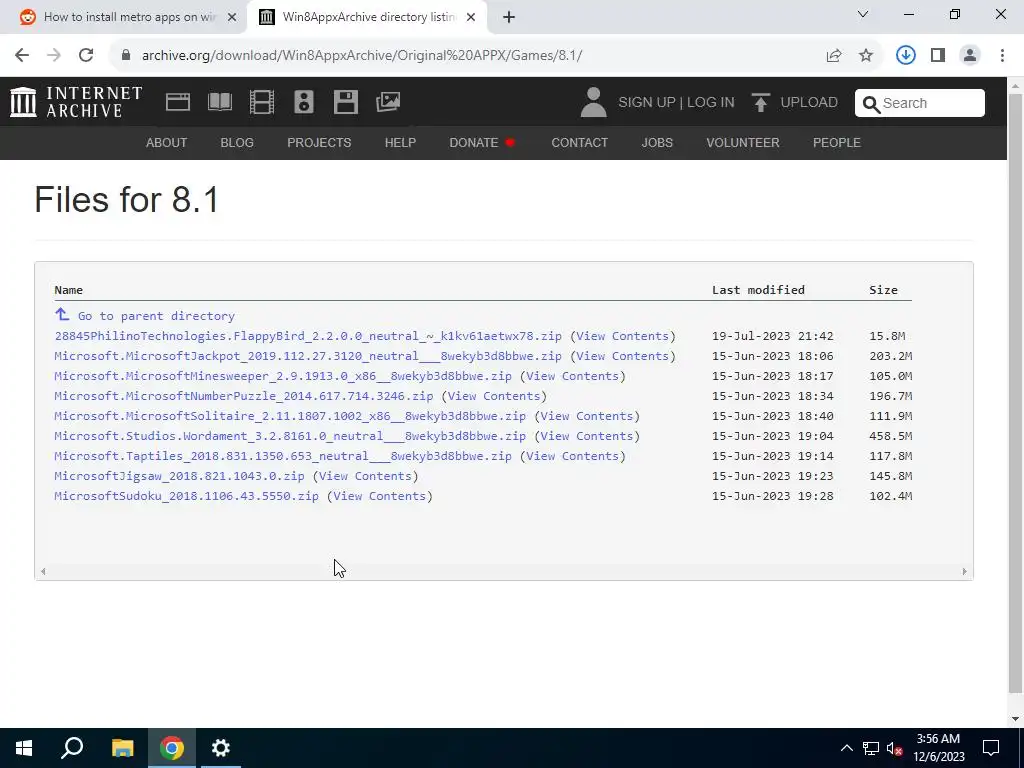Screen dimensions: 1024x768
Task: Close the Reddit tab
Action: coord(231,17)
